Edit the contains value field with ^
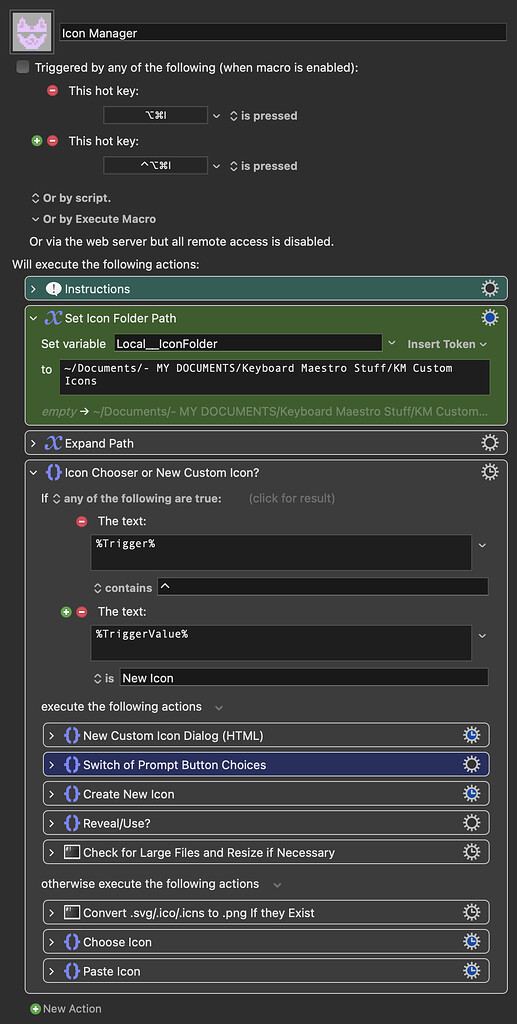Image resolution: width=517 pixels, height=1024 pixels. pyautogui.click(x=322, y=586)
